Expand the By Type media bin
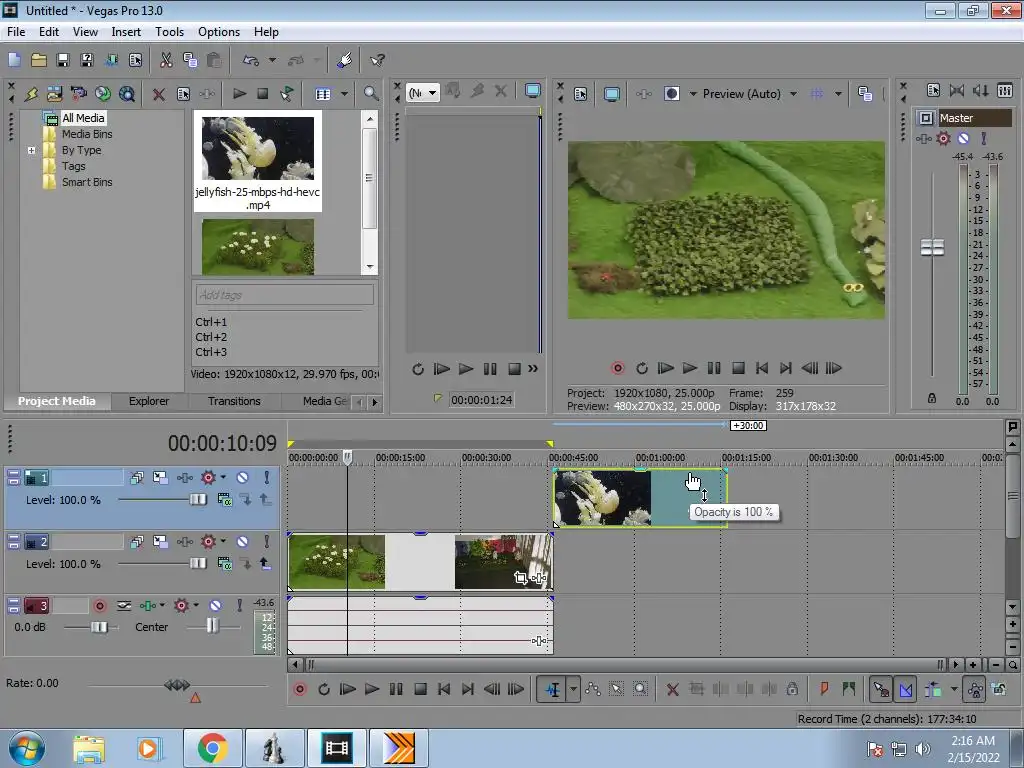Screen dimensions: 1024x768 [x=32, y=150]
